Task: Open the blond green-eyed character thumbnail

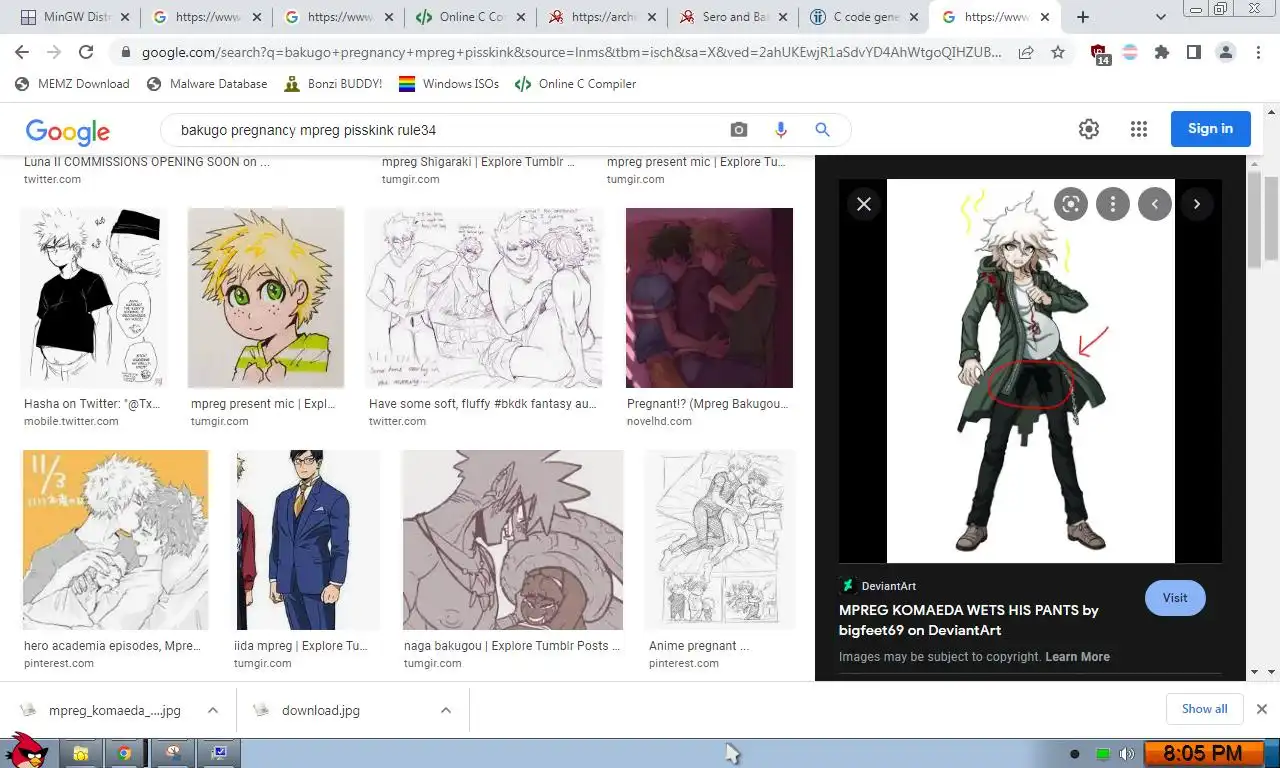Action: coord(266,298)
